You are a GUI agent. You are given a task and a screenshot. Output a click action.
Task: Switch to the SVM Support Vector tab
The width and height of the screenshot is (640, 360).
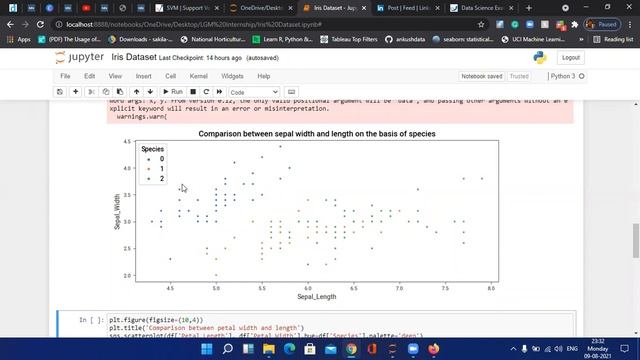point(187,8)
